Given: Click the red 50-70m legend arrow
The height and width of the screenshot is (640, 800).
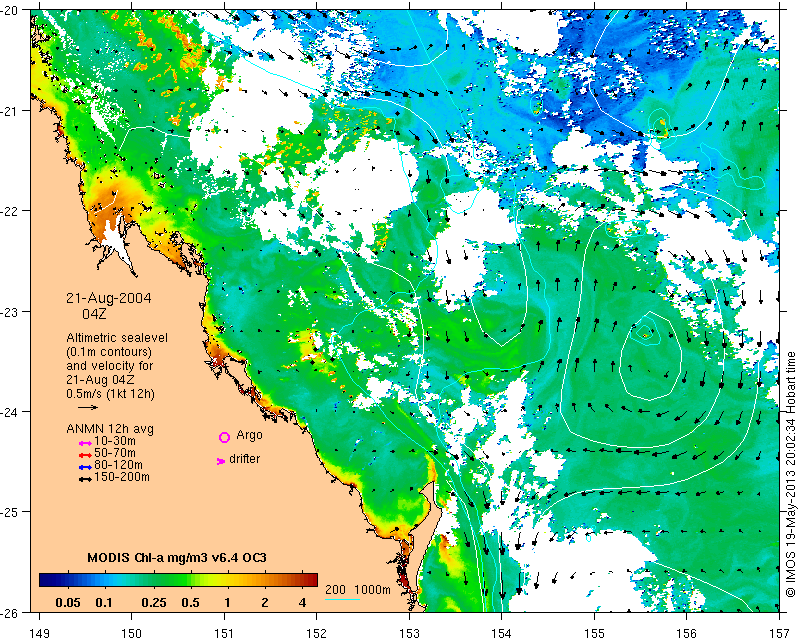Looking at the screenshot, I should pos(85,455).
